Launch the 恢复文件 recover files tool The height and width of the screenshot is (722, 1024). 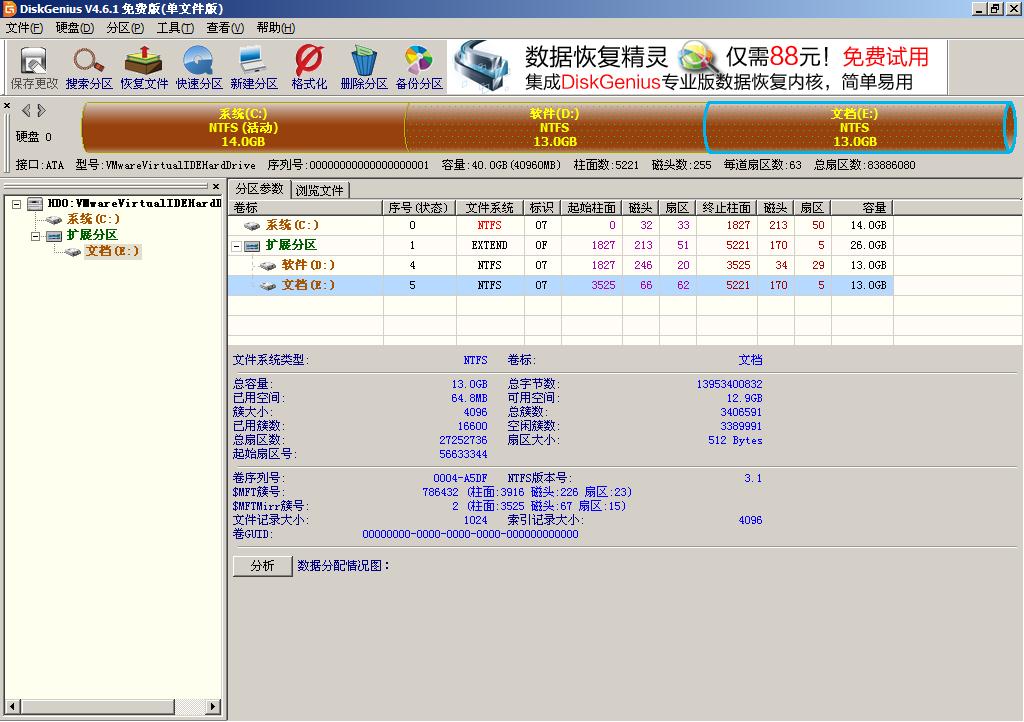tap(144, 68)
